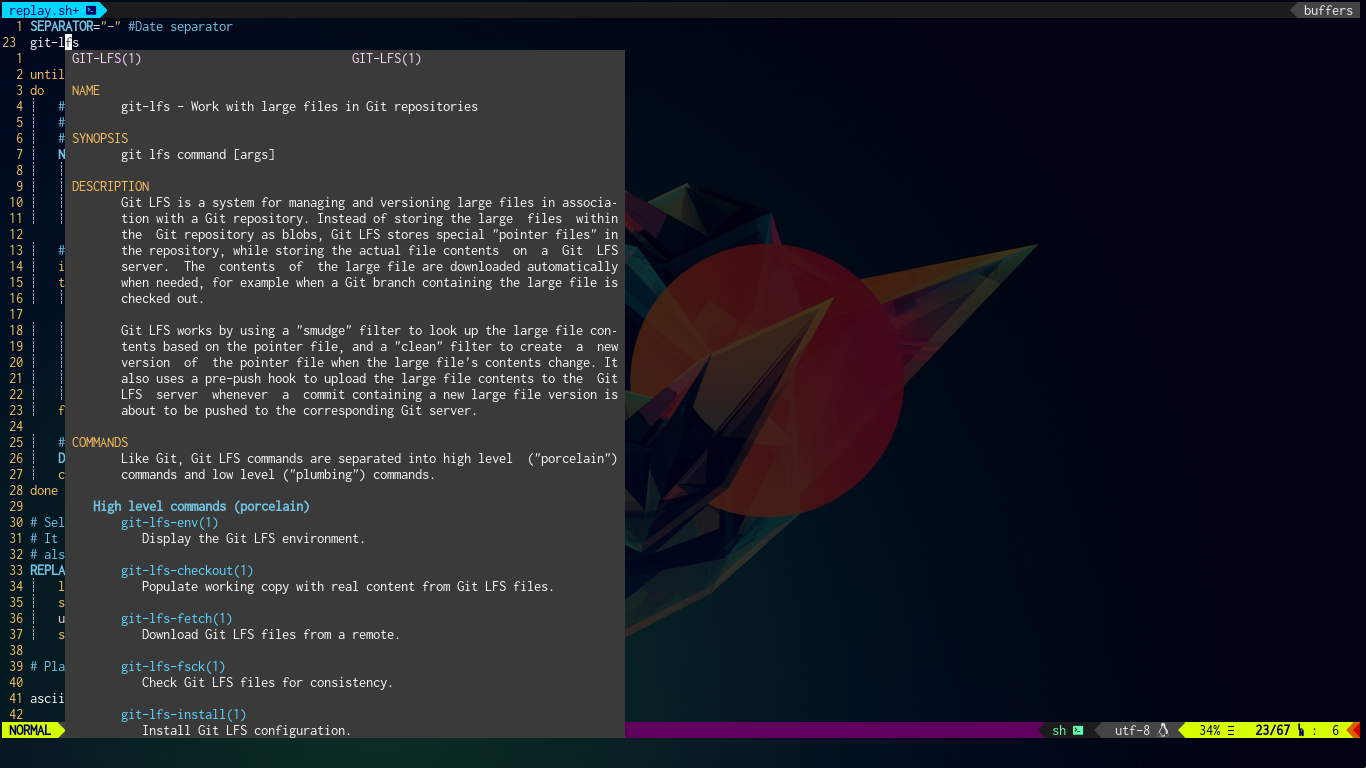The image size is (1366, 768).
Task: Click the 23/67 line position
Action: click(1272, 730)
